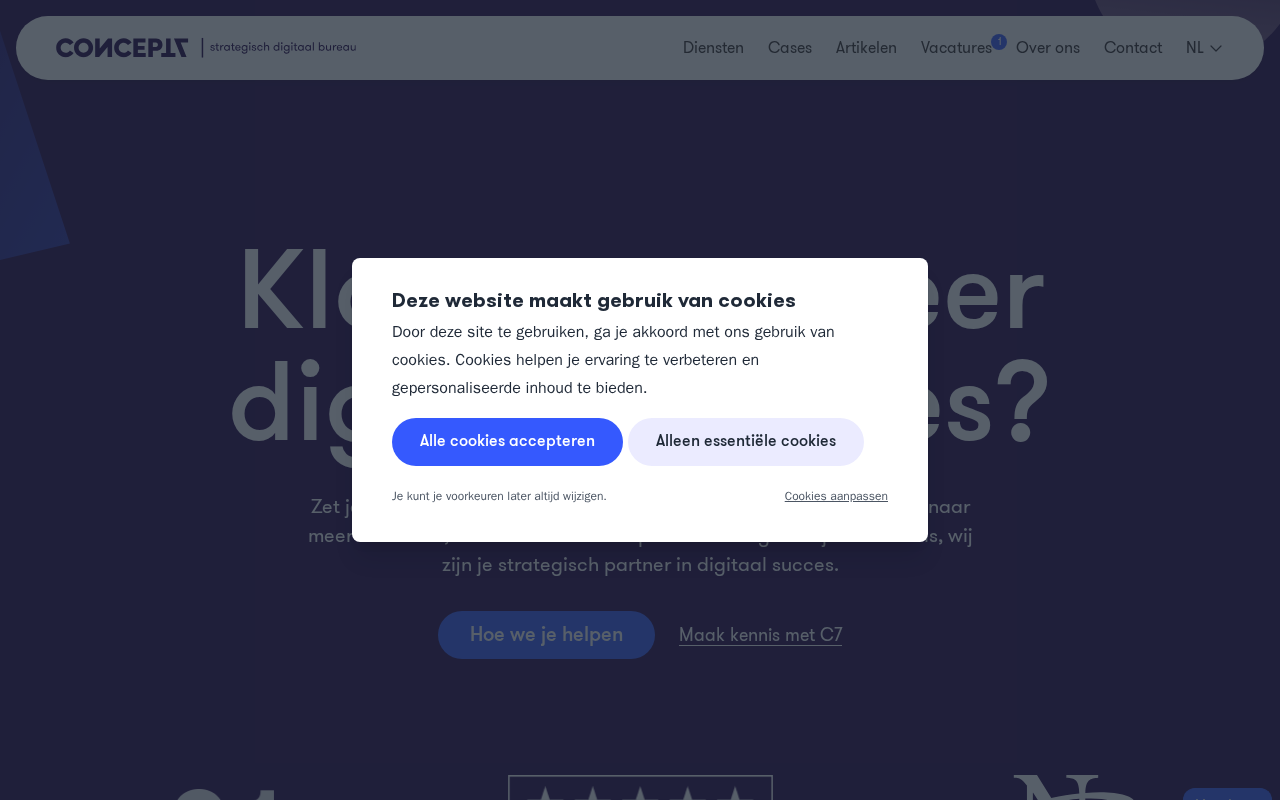Follow the Maak kennis met C7 link

point(760,635)
